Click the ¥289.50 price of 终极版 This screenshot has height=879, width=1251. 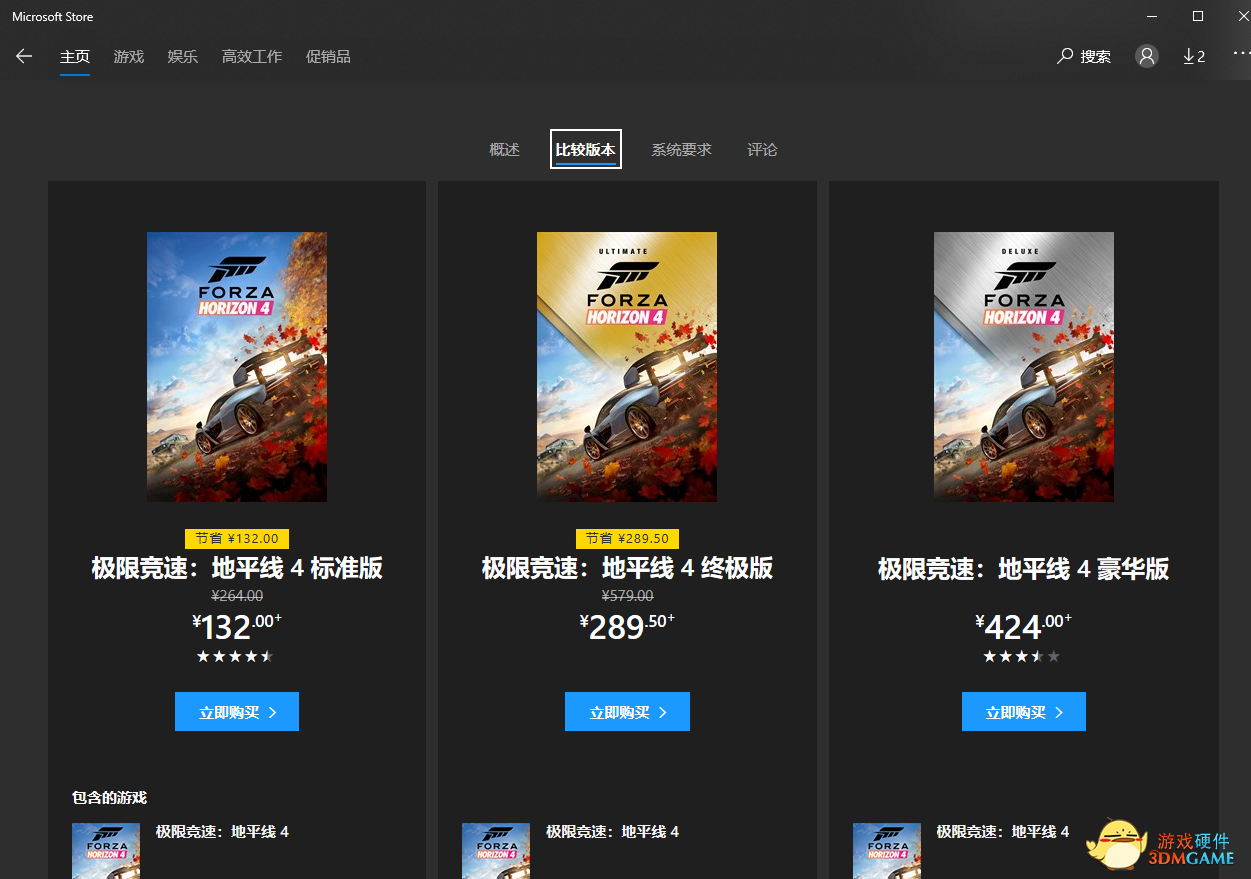pos(627,627)
